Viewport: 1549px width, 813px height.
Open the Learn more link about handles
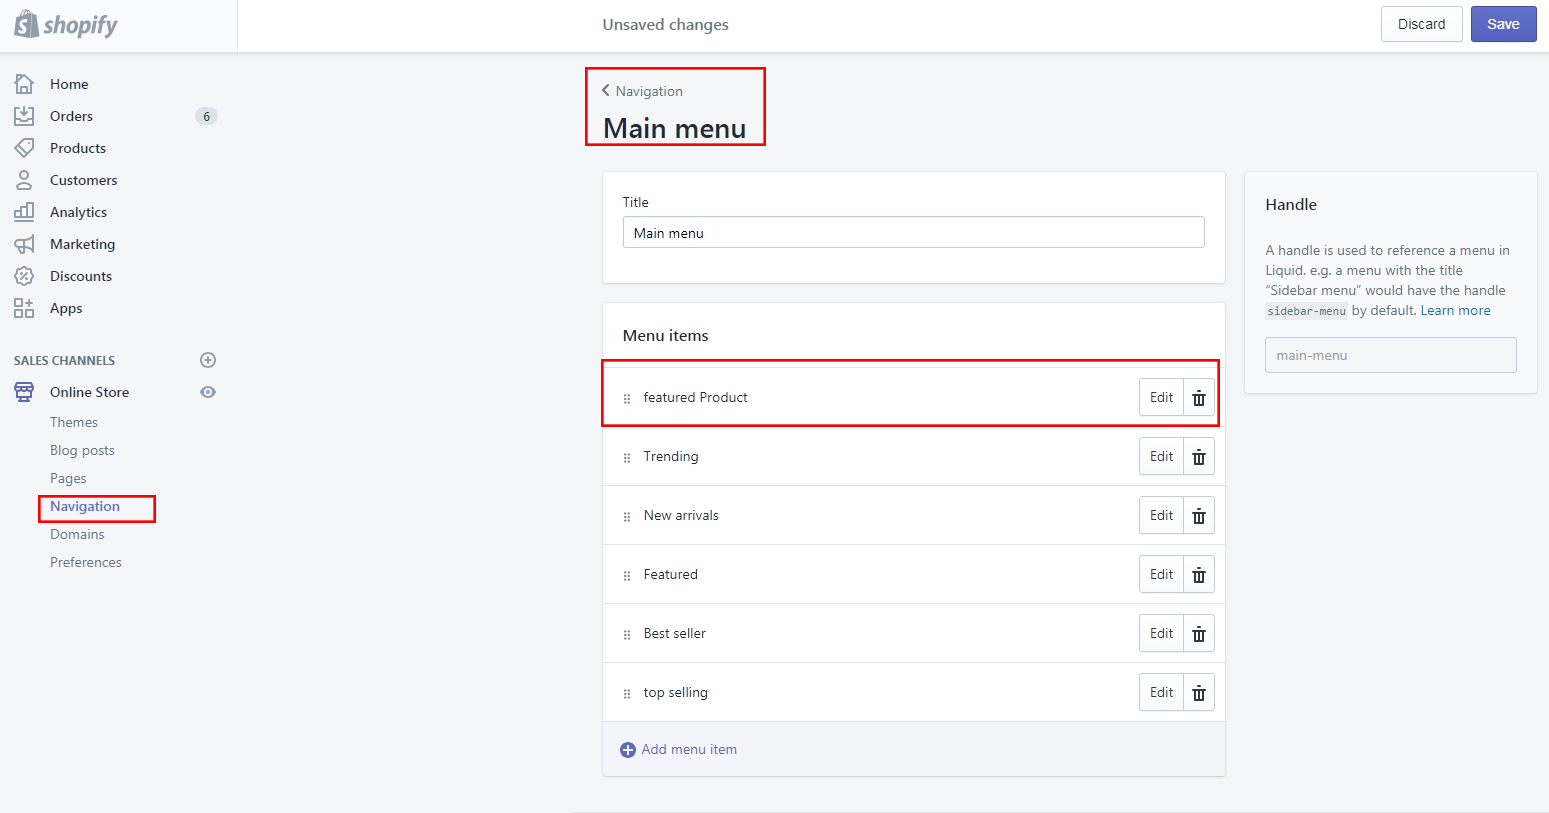click(x=1455, y=310)
